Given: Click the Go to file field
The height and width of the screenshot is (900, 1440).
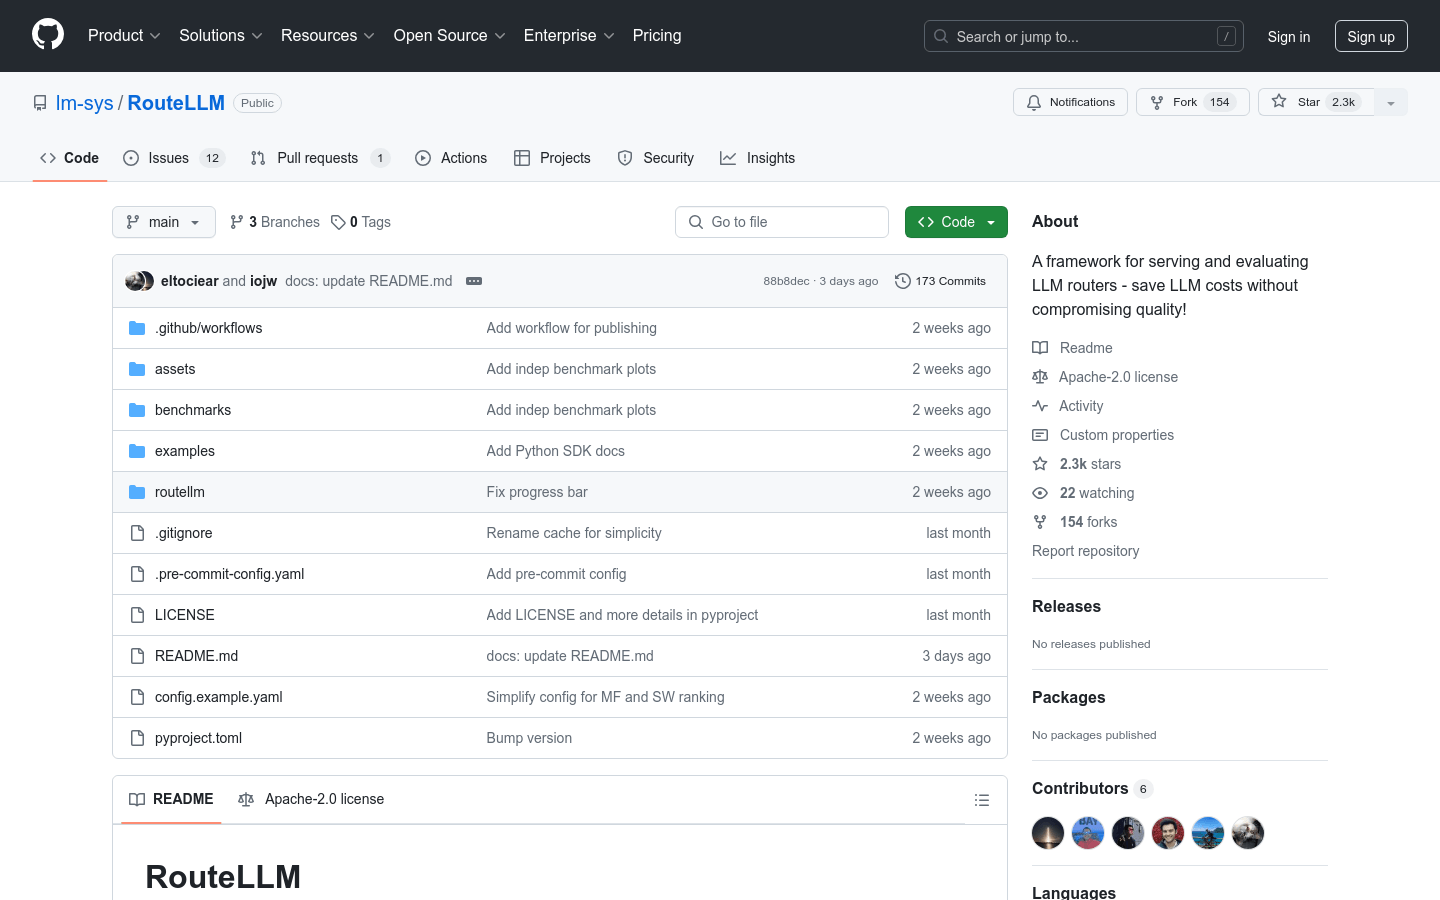Looking at the screenshot, I should (x=782, y=222).
